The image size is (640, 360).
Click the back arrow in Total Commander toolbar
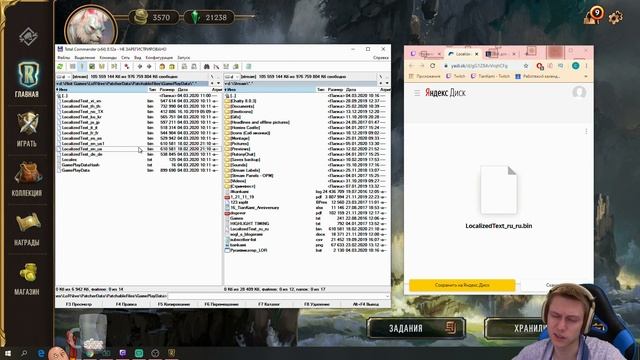tap(140, 67)
